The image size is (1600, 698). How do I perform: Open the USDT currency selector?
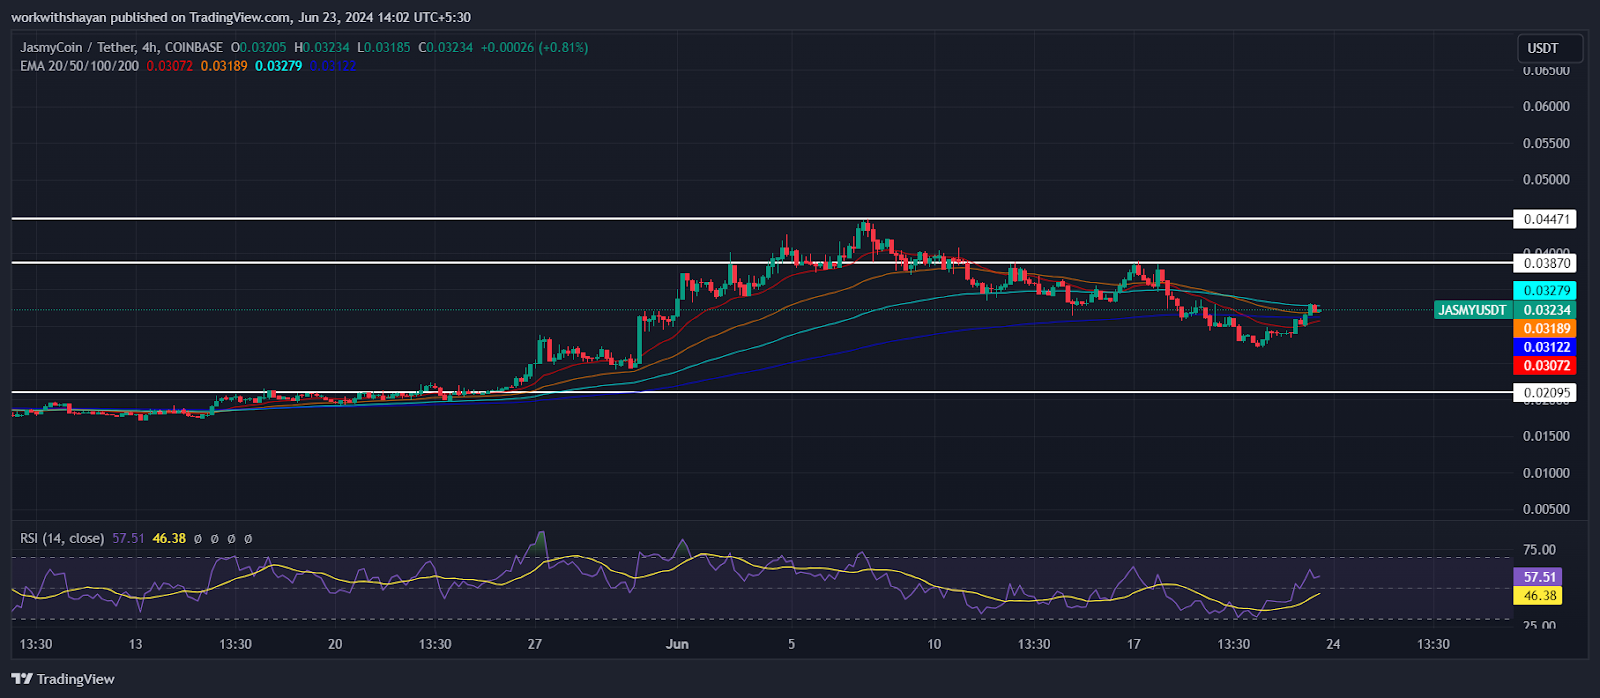tap(1549, 48)
